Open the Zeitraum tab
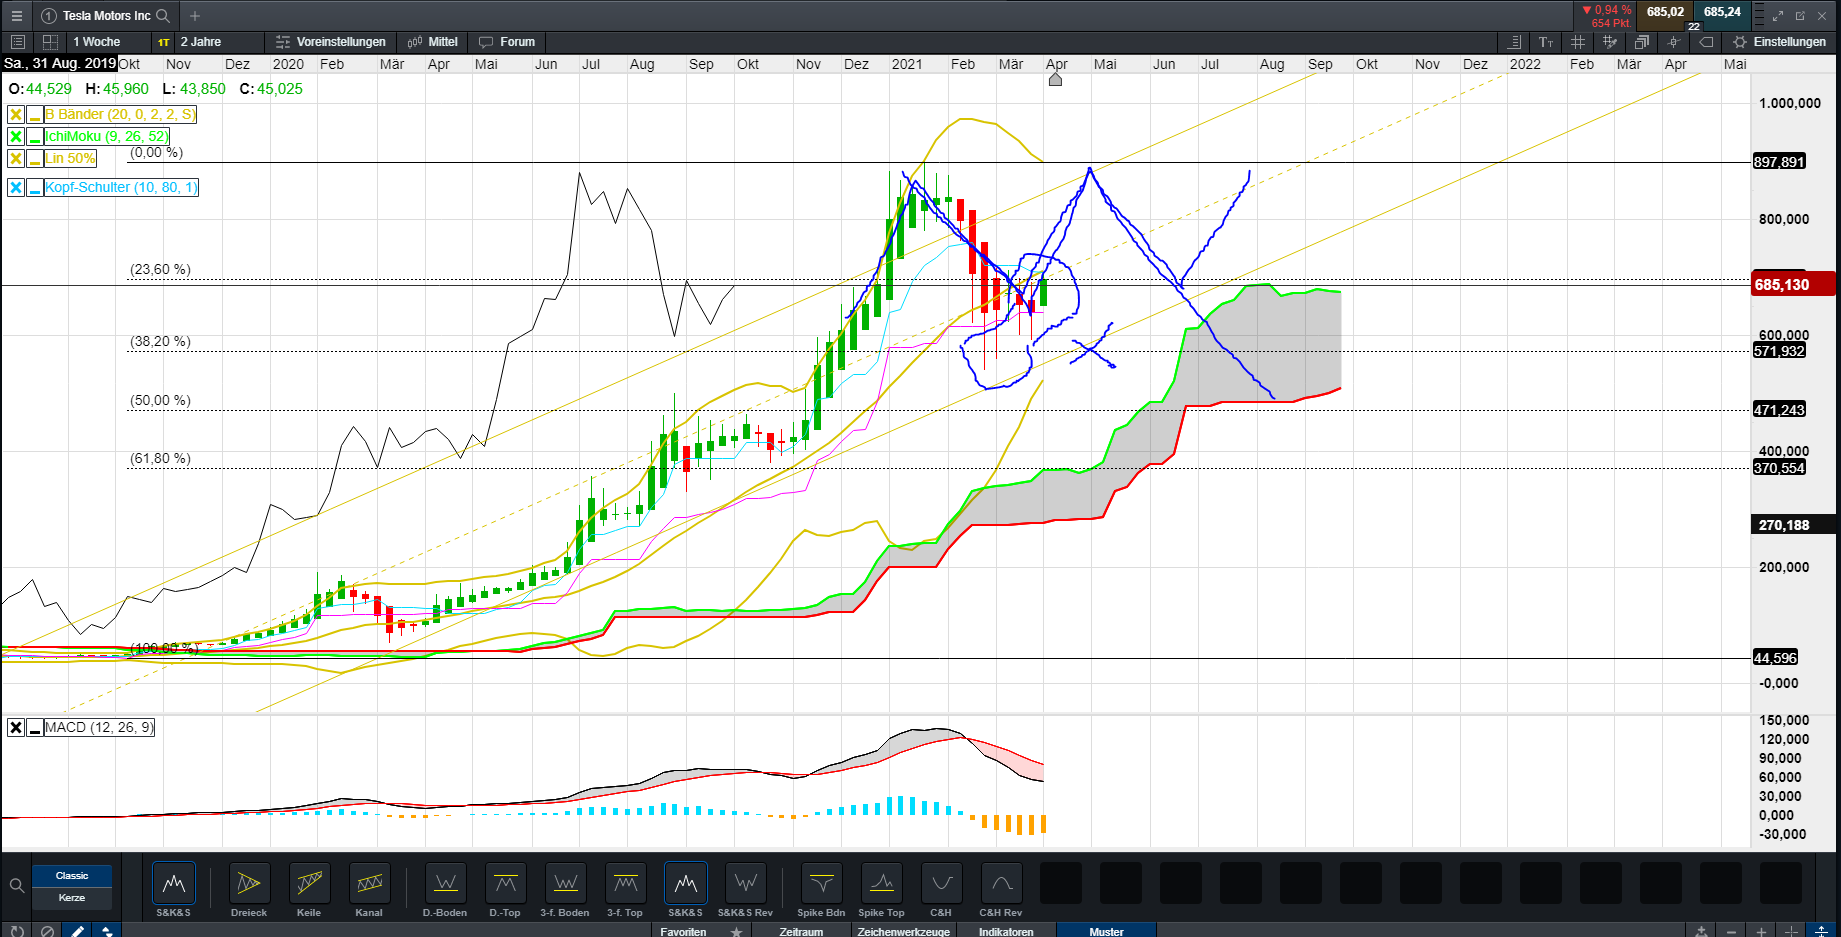Image resolution: width=1841 pixels, height=937 pixels. 801,931
